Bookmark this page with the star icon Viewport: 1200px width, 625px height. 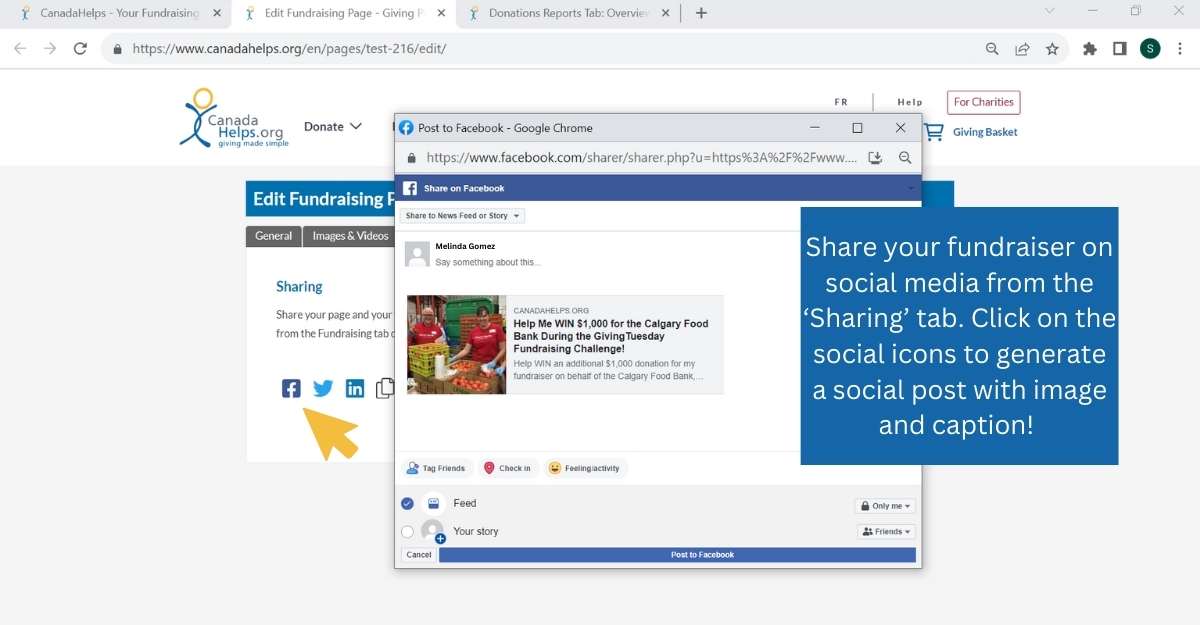click(x=1052, y=48)
